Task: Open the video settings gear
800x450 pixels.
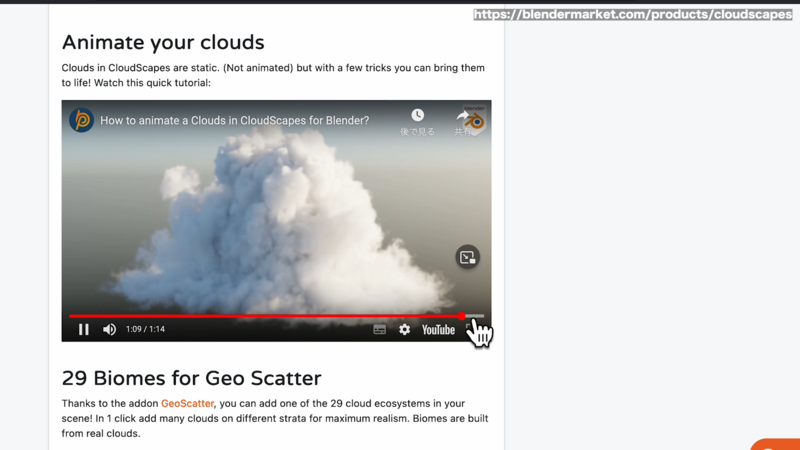Action: [405, 330]
